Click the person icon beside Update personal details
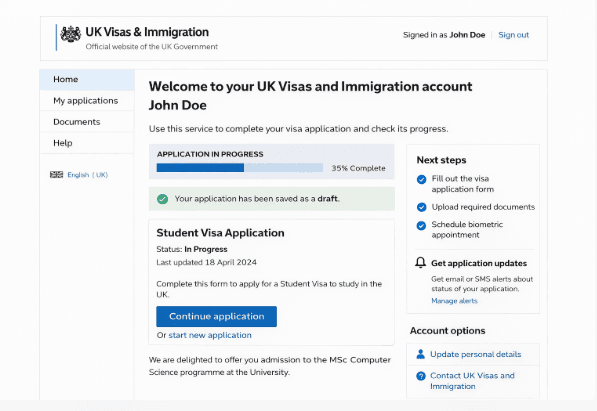 [x=420, y=354]
